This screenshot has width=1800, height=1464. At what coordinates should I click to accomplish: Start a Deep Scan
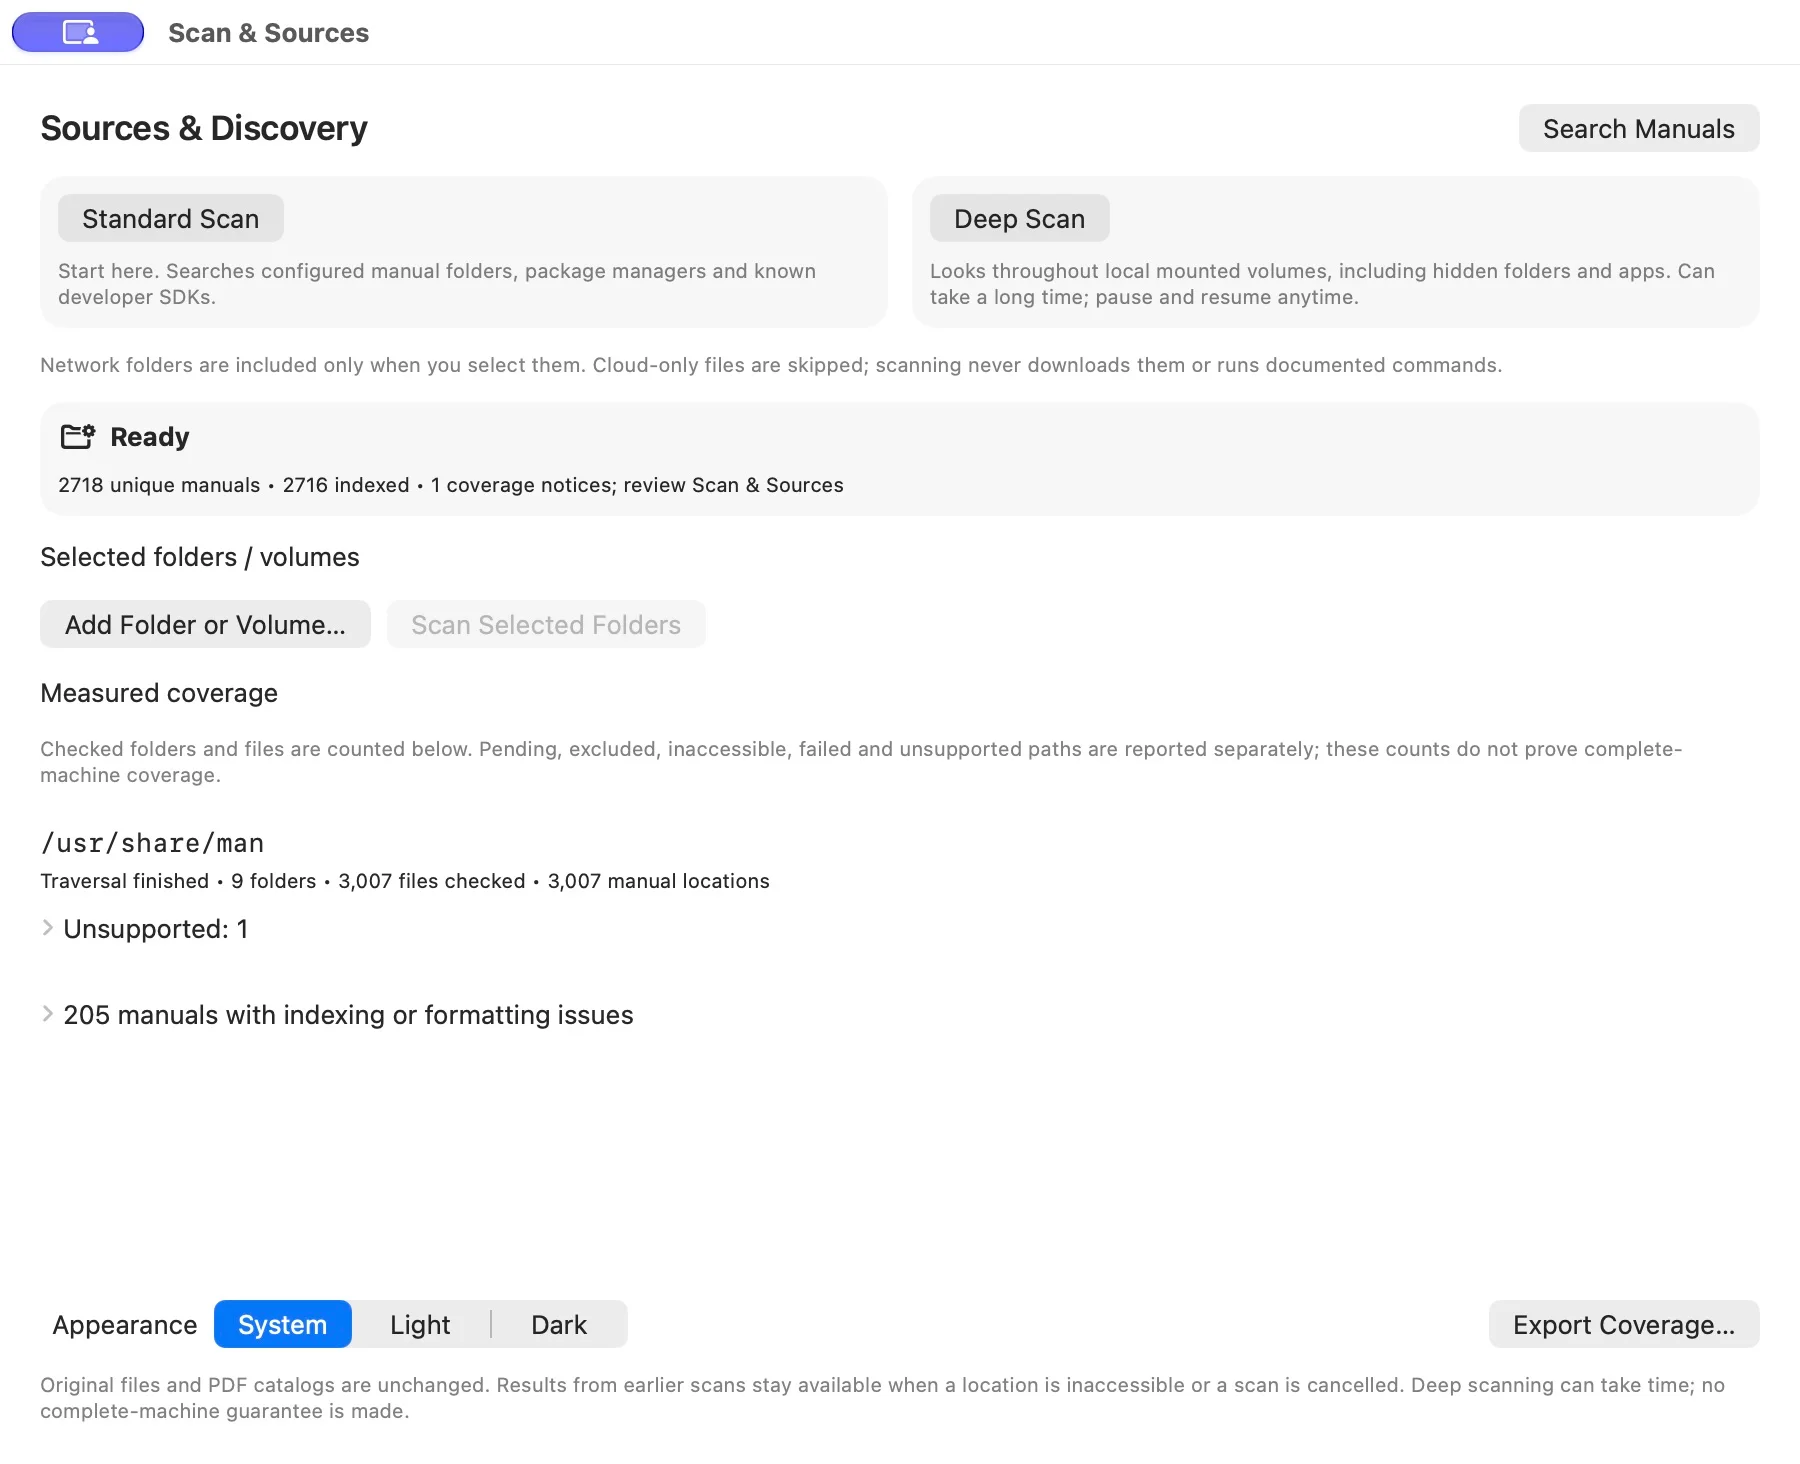point(1020,218)
